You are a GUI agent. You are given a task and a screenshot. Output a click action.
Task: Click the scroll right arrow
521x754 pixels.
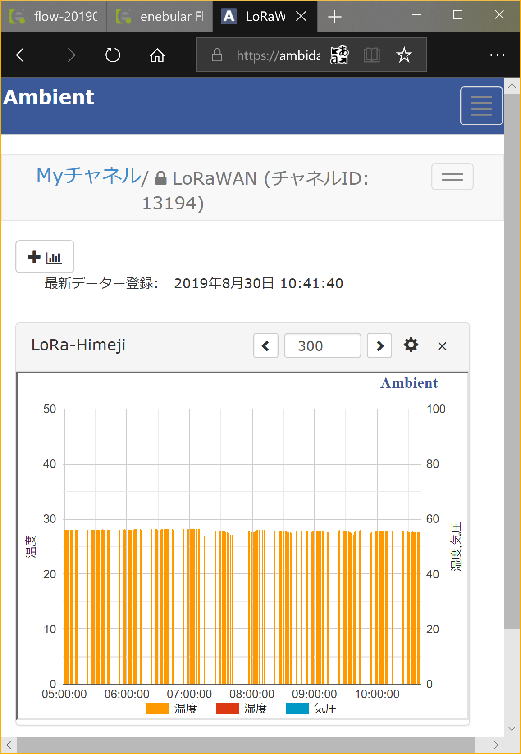click(495, 745)
